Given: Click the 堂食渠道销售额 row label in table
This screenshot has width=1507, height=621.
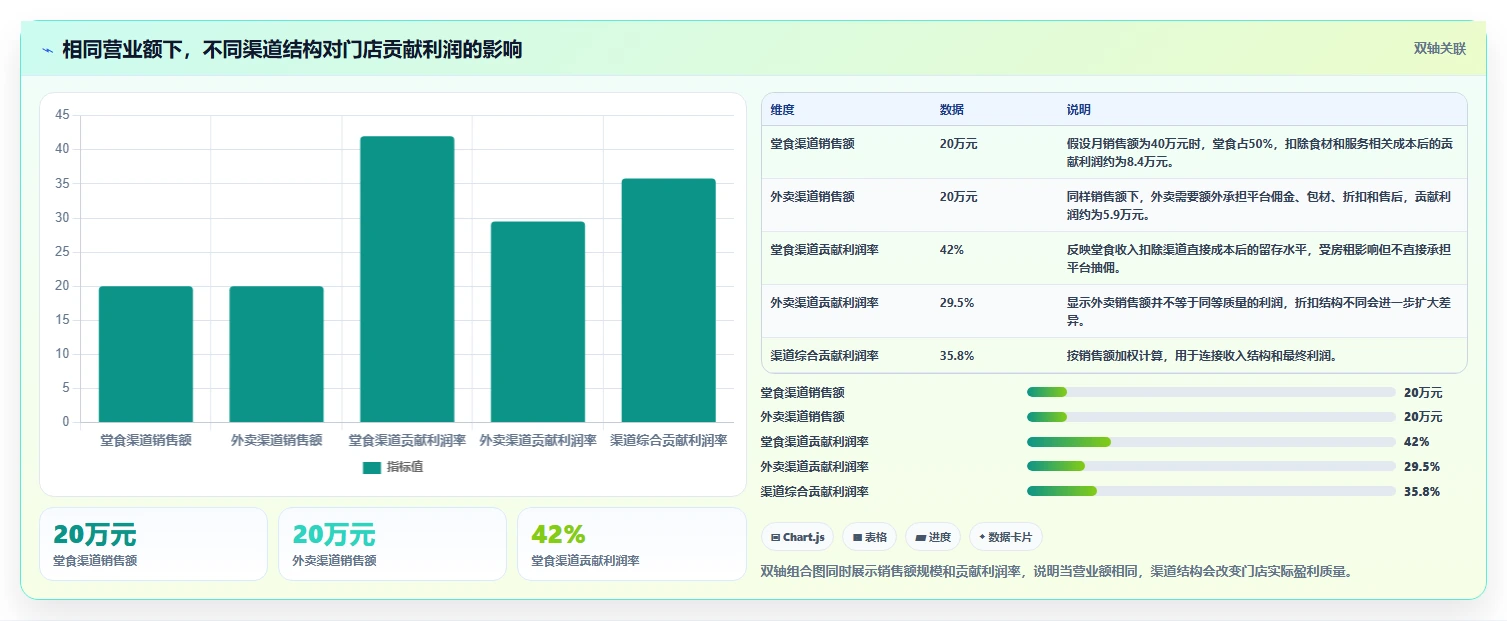Looking at the screenshot, I should [x=812, y=144].
